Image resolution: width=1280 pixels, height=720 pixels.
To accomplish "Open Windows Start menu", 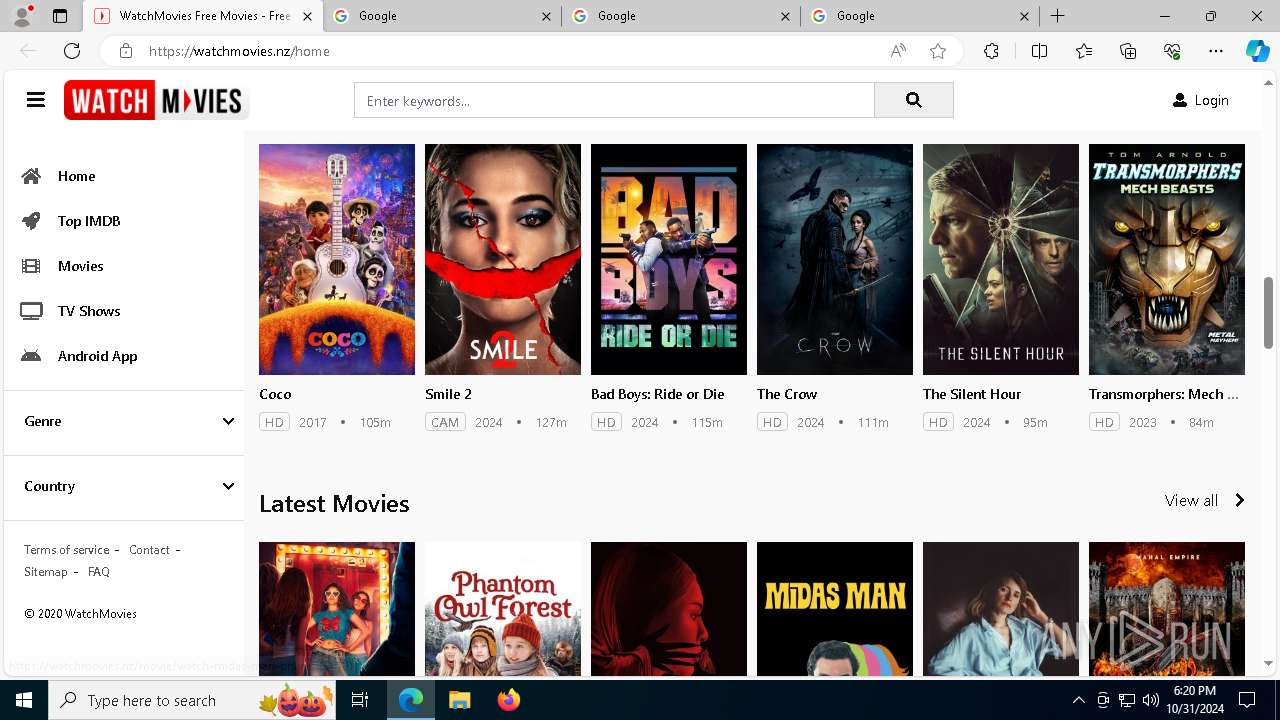I will point(24,700).
